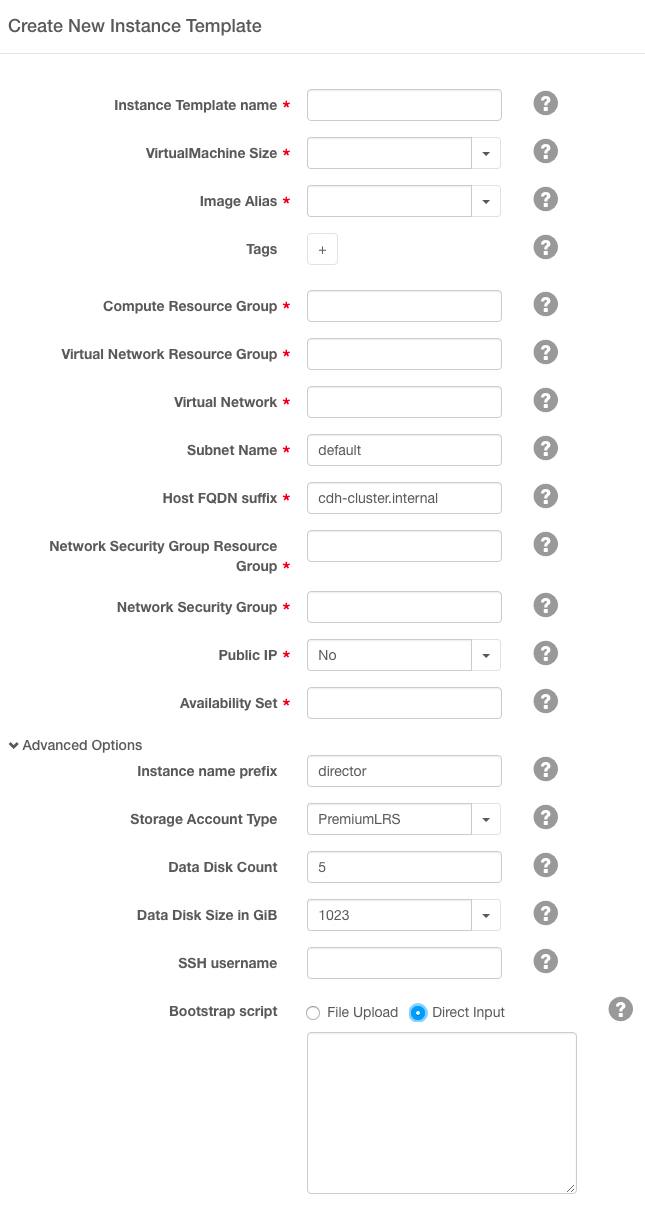645x1210 pixels.
Task: Click help icon for Instance Template name
Action: click(545, 104)
